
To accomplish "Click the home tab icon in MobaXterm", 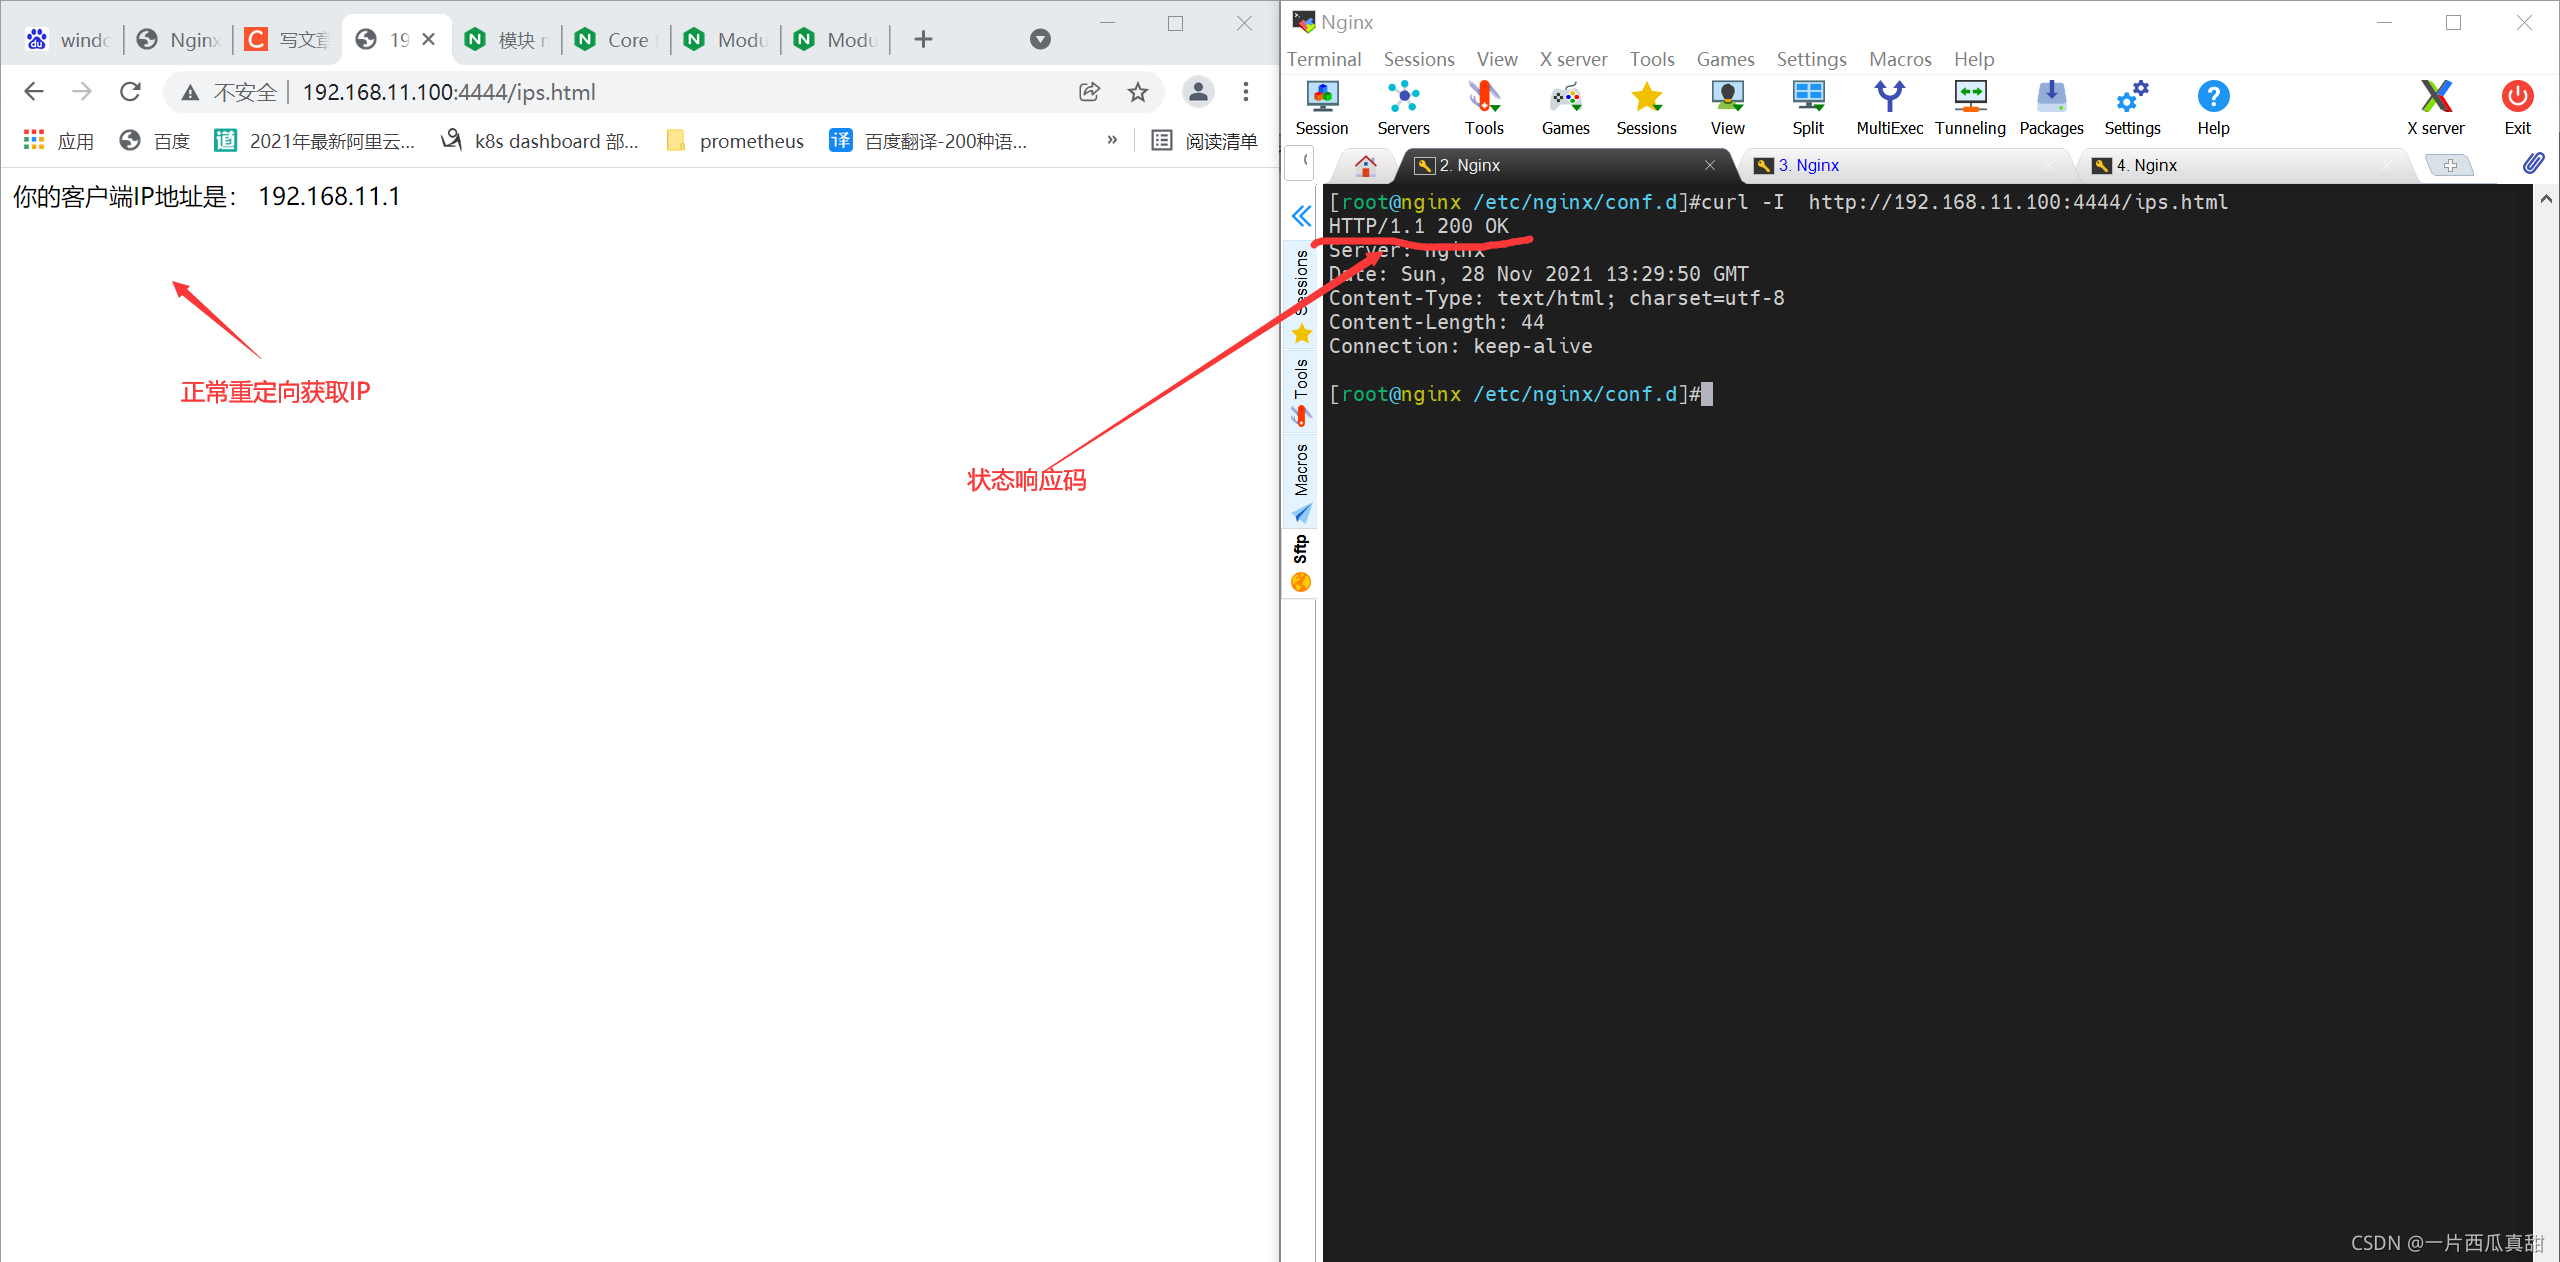I will point(1365,165).
